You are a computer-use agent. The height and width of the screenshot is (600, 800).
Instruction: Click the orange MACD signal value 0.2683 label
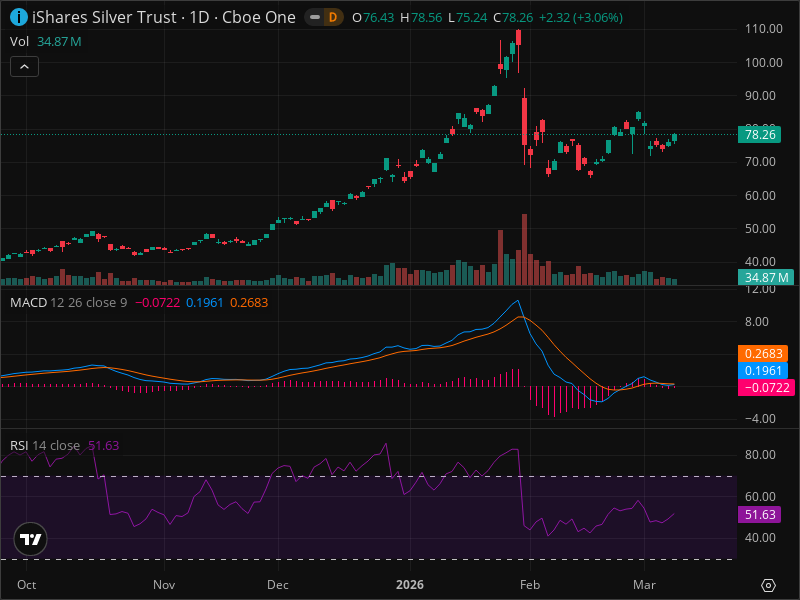tap(763, 354)
